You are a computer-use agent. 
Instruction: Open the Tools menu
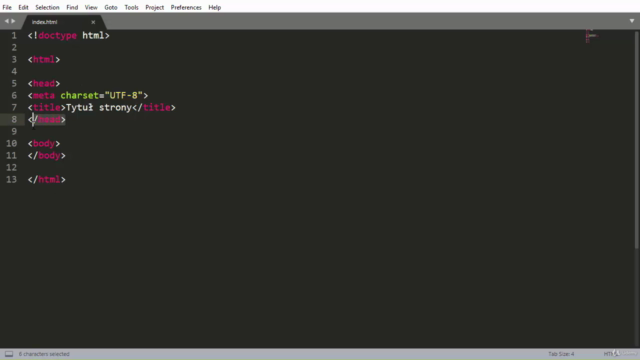pyautogui.click(x=131, y=7)
